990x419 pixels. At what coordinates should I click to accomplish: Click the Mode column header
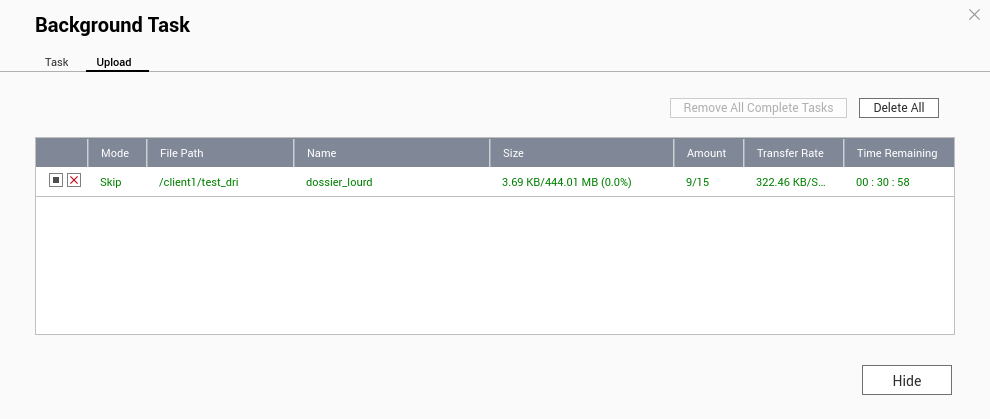tap(115, 153)
